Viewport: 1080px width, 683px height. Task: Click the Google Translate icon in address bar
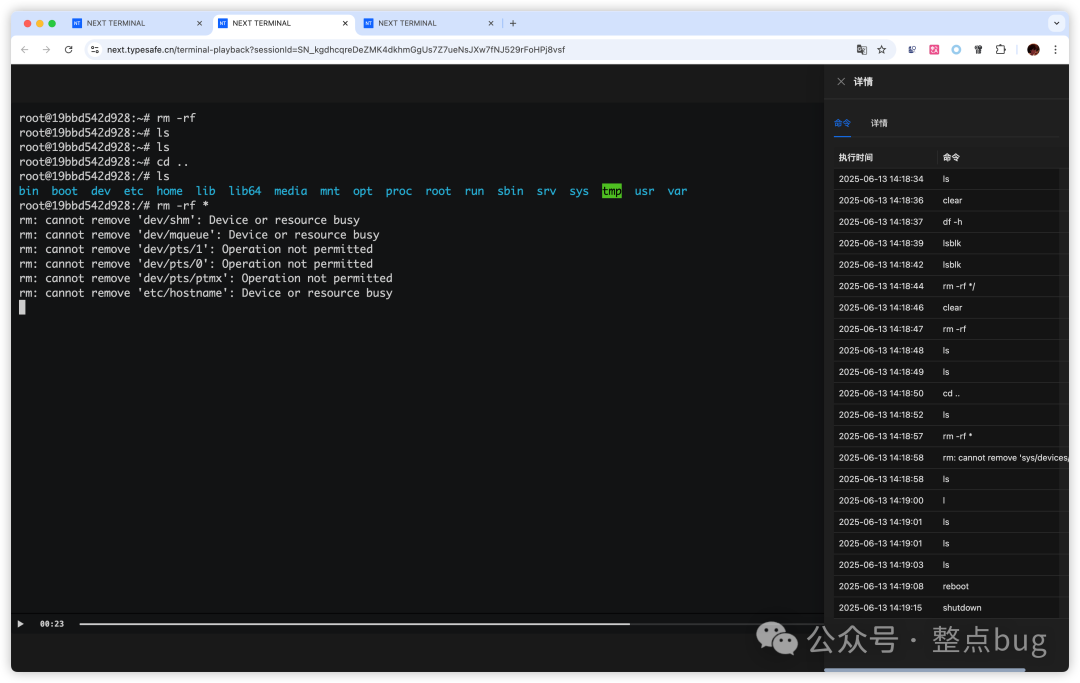861,49
